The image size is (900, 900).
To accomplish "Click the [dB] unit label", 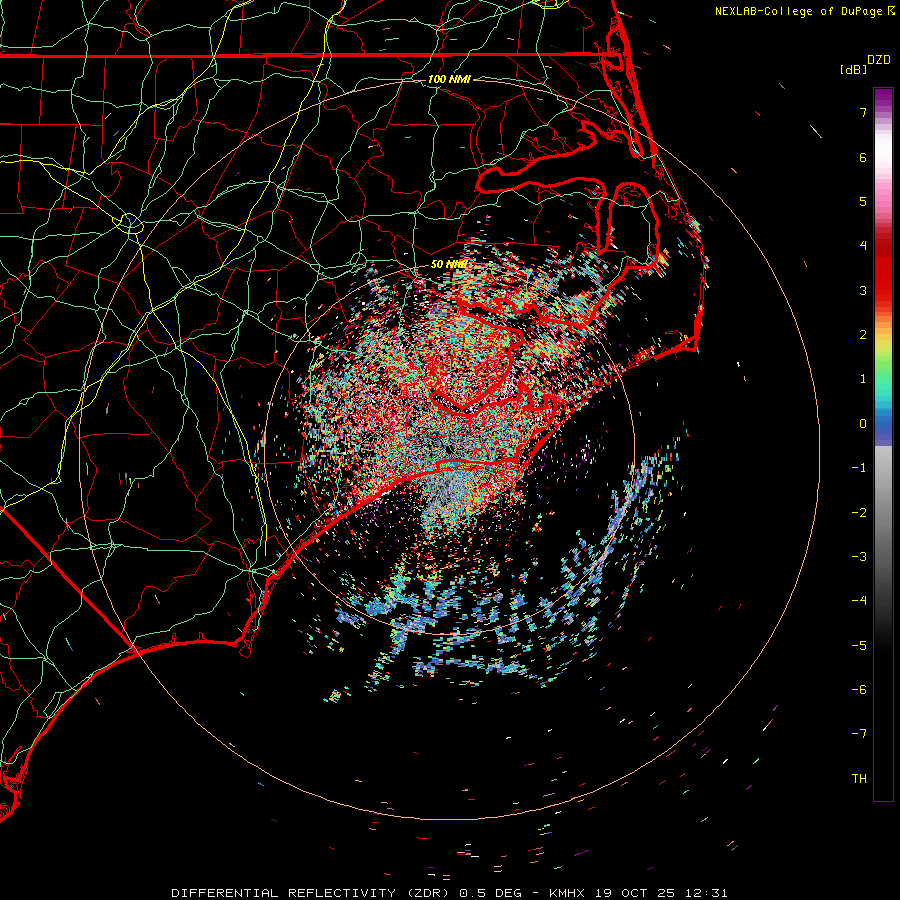I will coord(853,69).
